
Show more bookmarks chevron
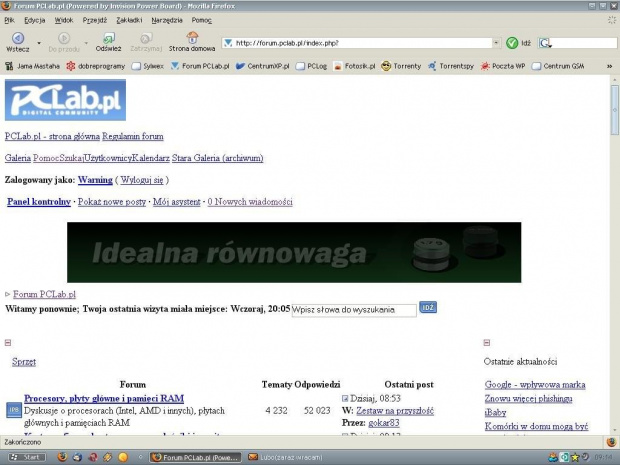point(610,66)
